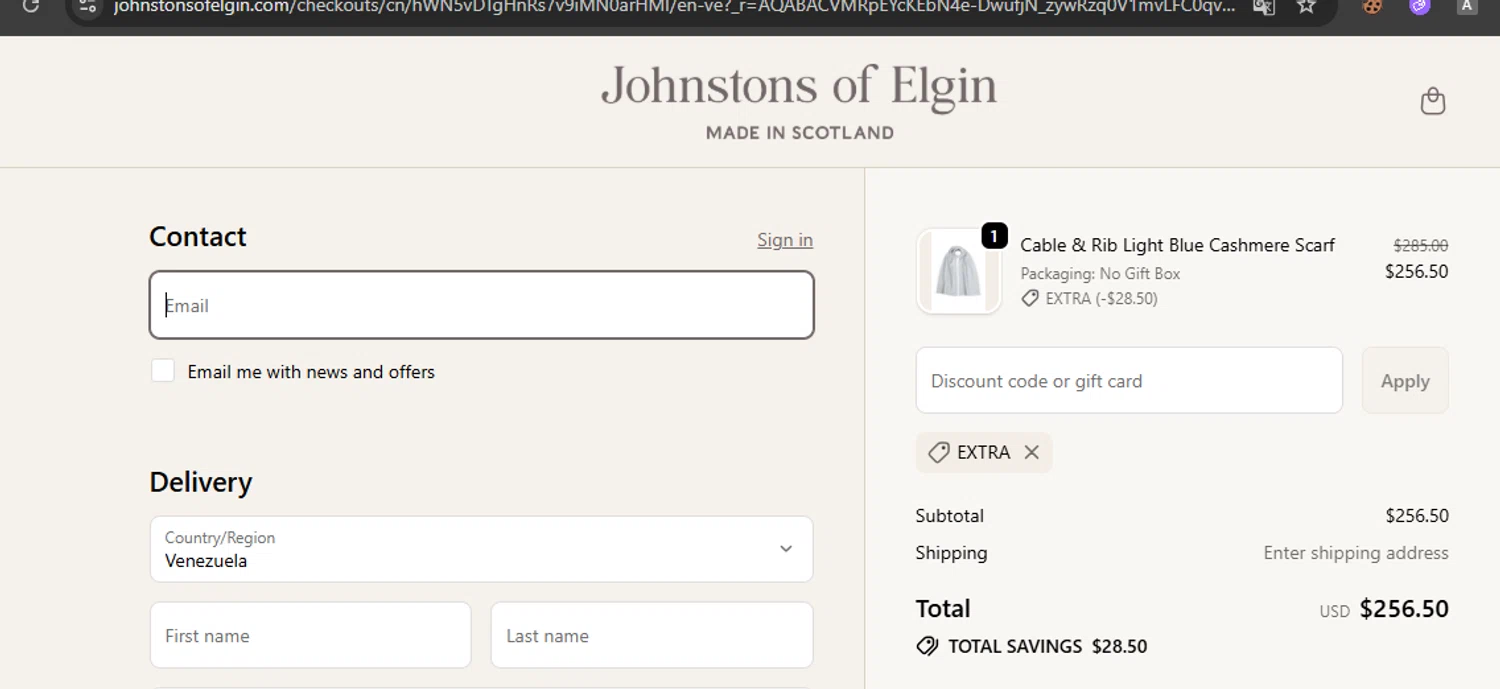Click the Cable & Rib Light Blue Cashmere Scarf title
Viewport: 1500px width, 689px height.
click(1177, 245)
